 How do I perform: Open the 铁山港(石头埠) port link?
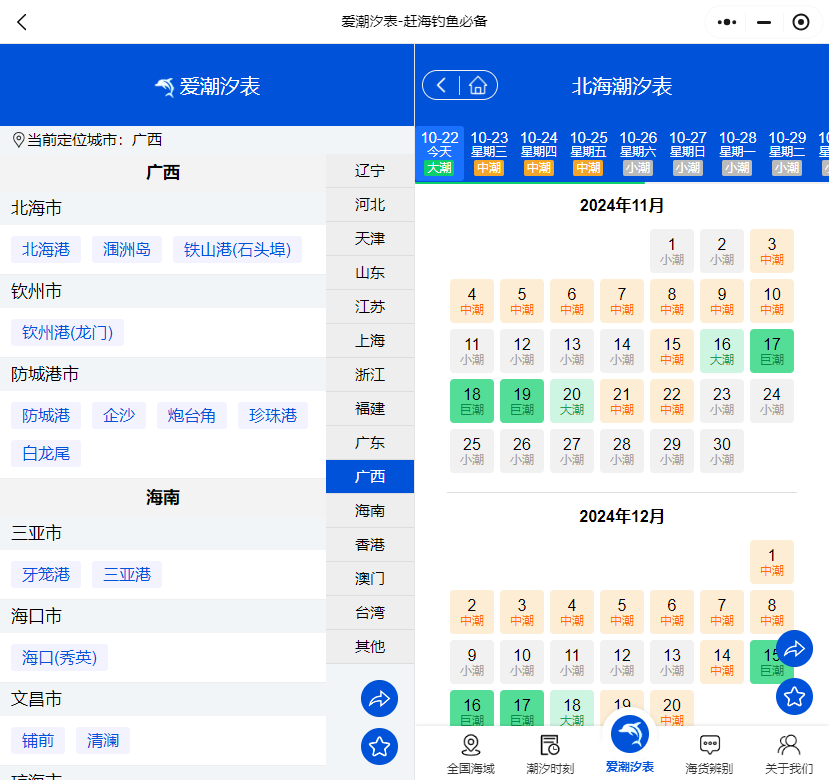tap(237, 250)
